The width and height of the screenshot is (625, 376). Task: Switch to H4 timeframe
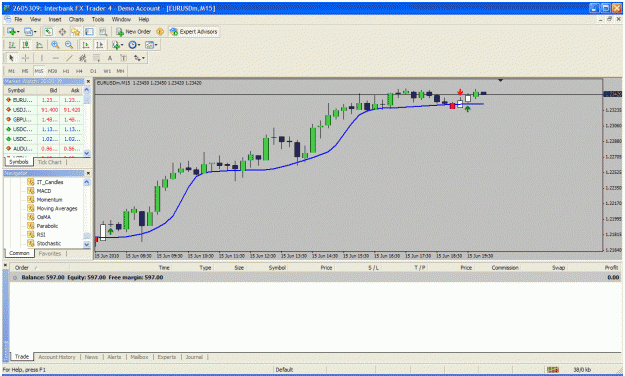79,71
